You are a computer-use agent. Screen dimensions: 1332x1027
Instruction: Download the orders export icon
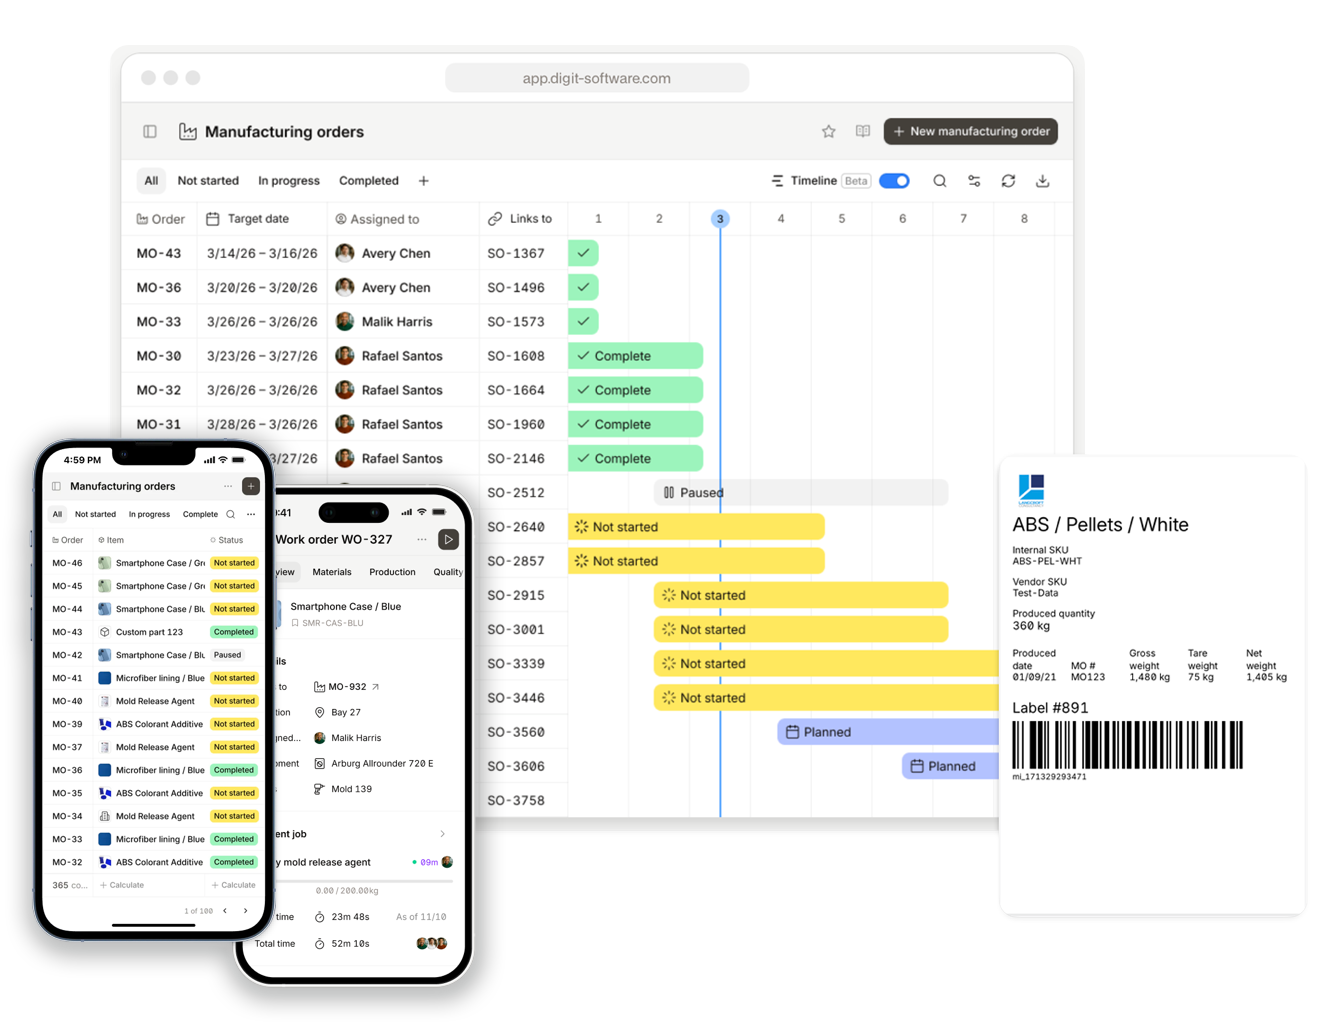pyautogui.click(x=1042, y=181)
